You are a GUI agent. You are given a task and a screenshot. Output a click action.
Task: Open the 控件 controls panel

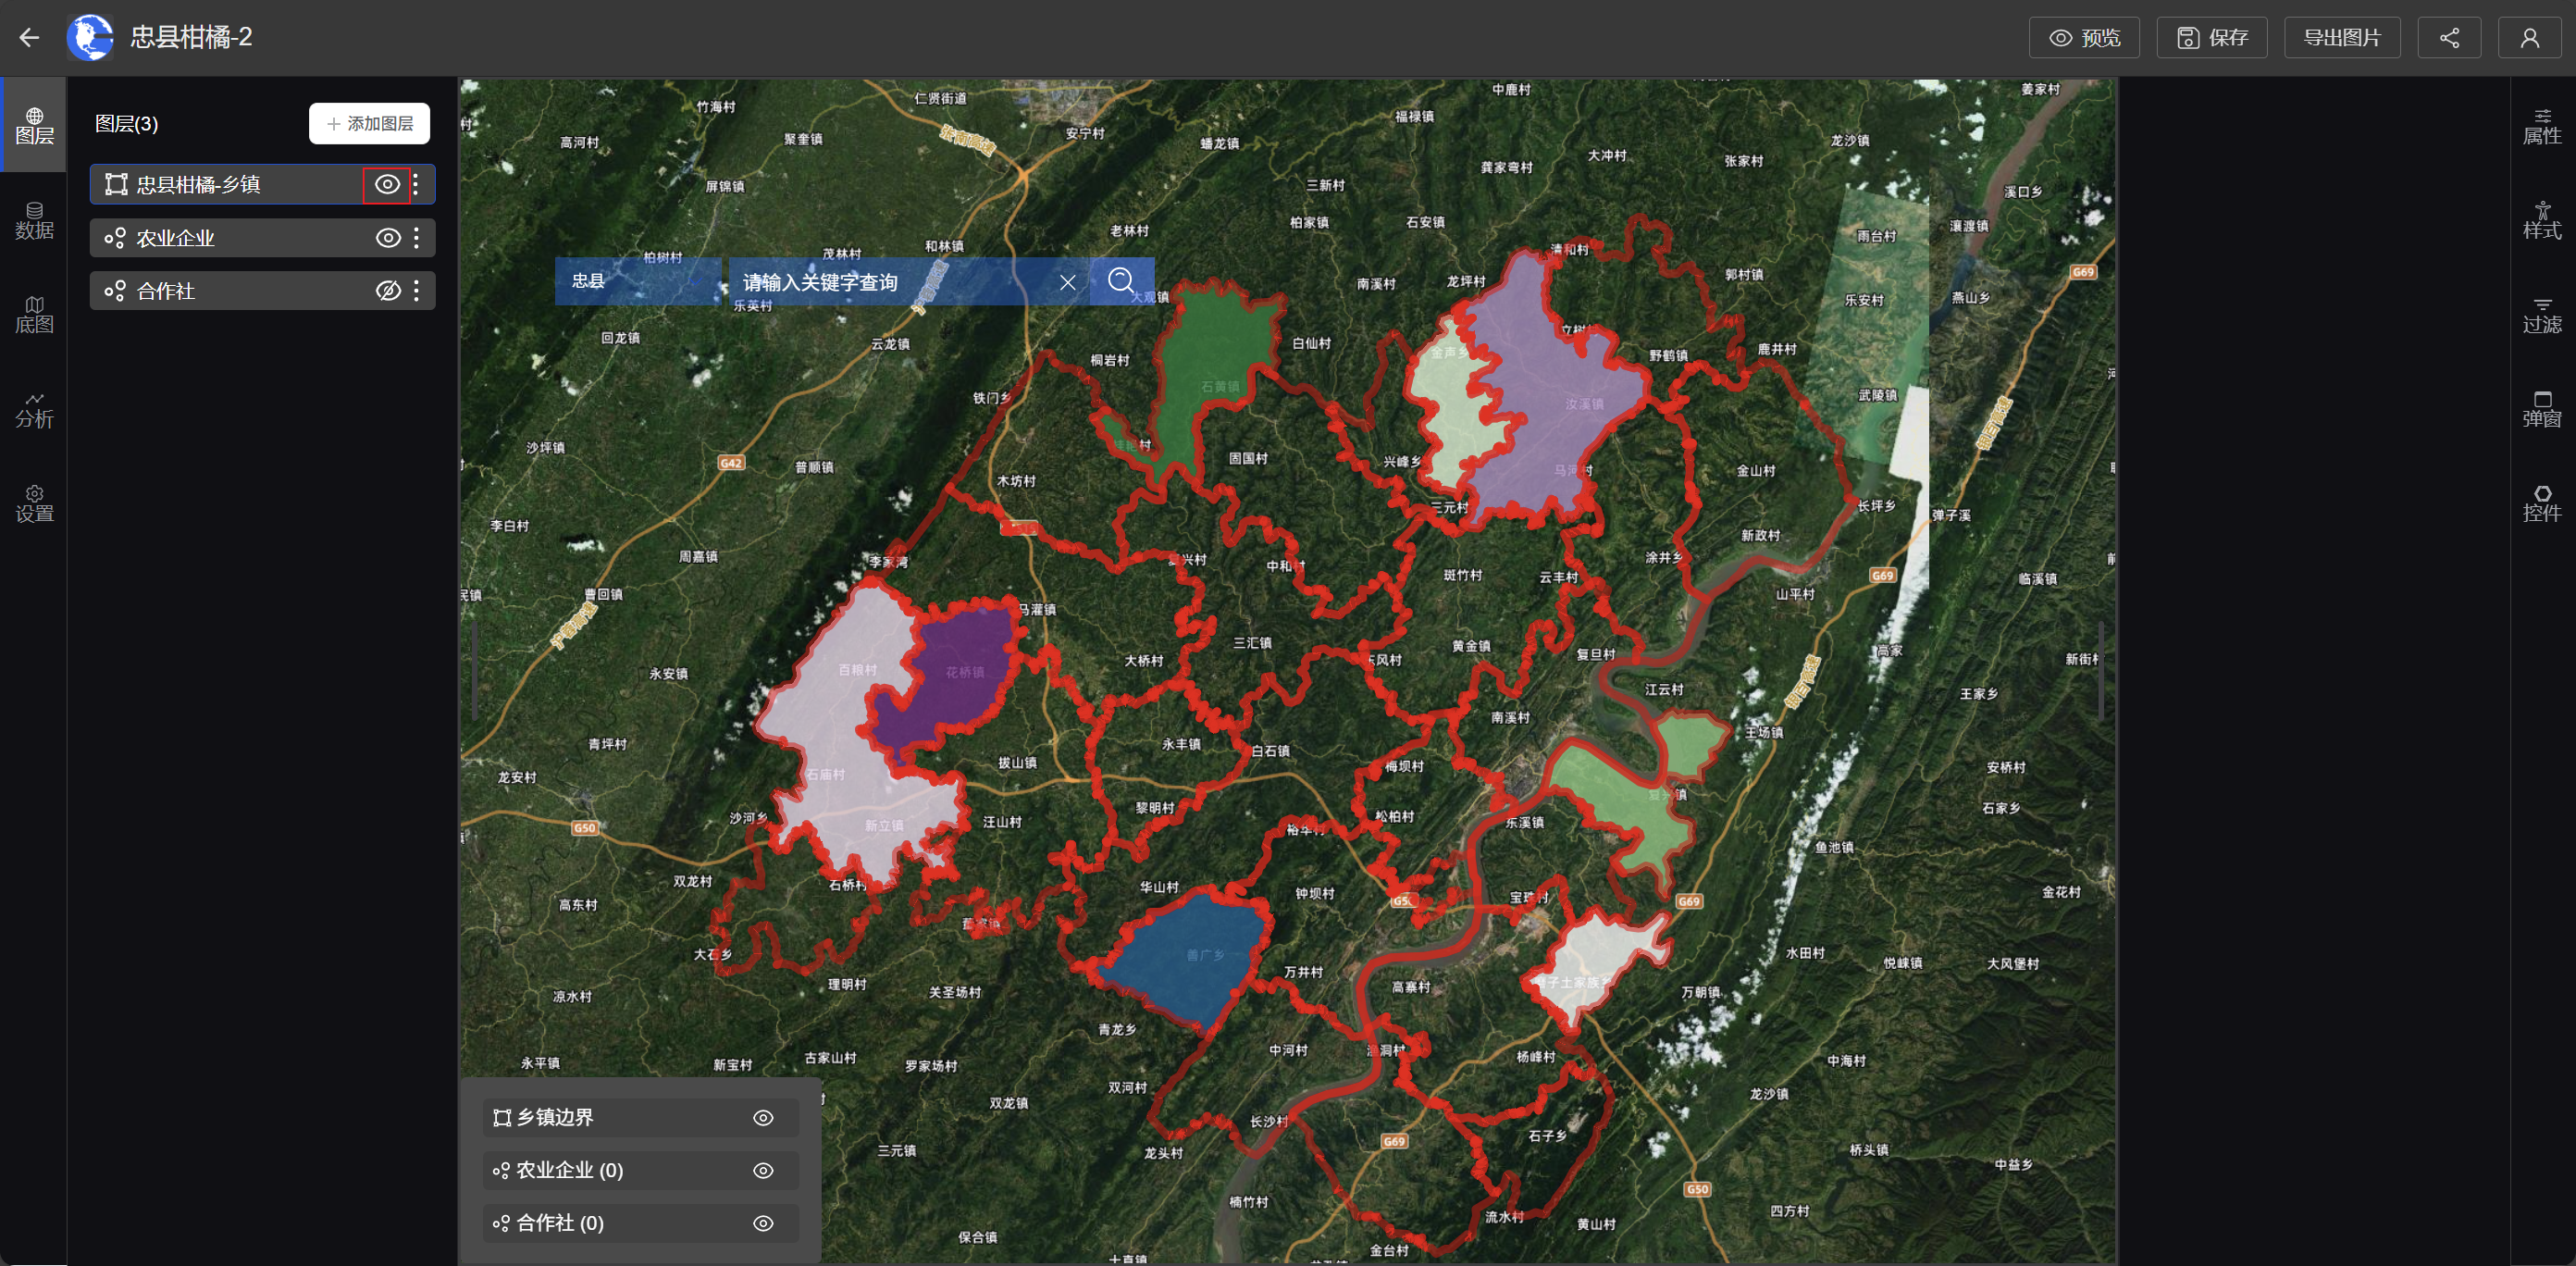click(x=2541, y=503)
